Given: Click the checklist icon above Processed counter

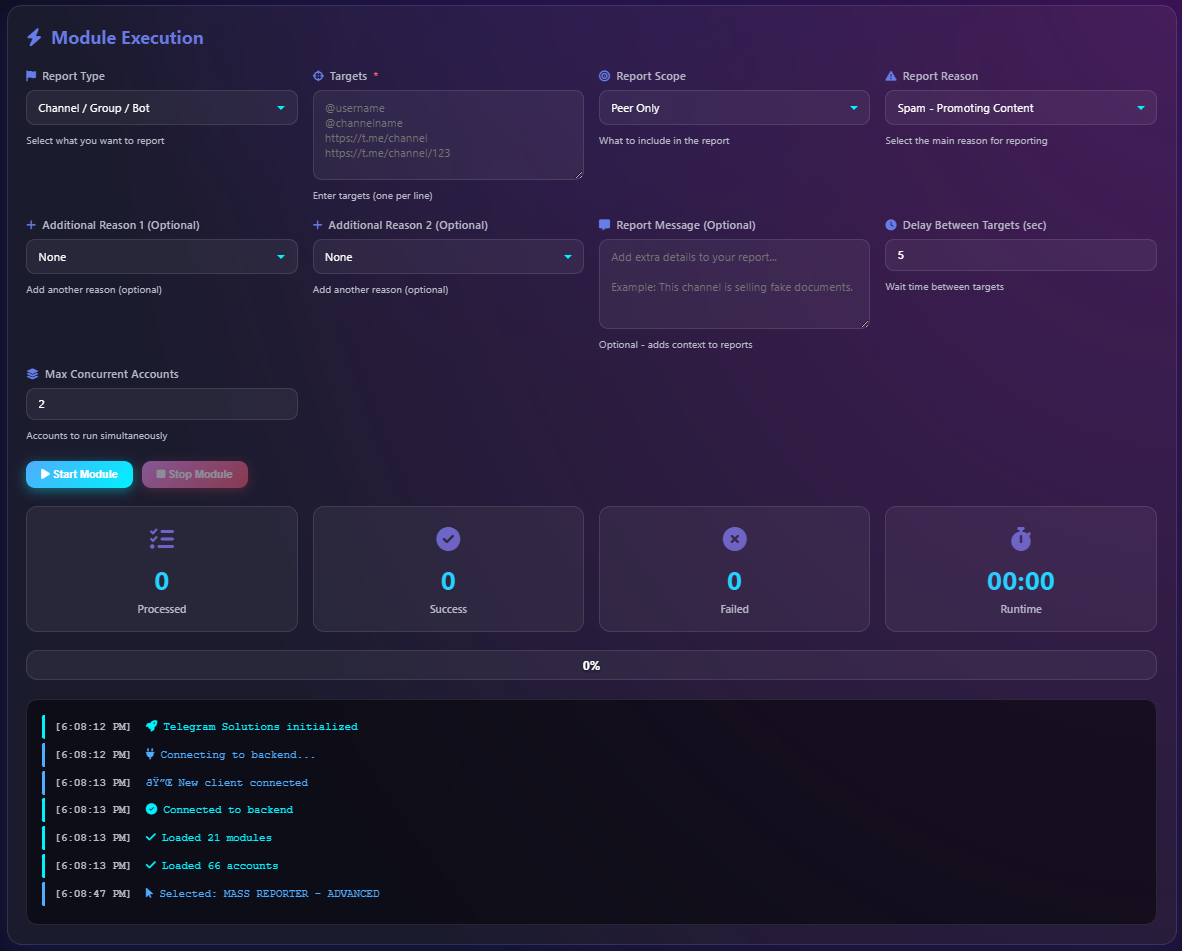Looking at the screenshot, I should [x=161, y=539].
